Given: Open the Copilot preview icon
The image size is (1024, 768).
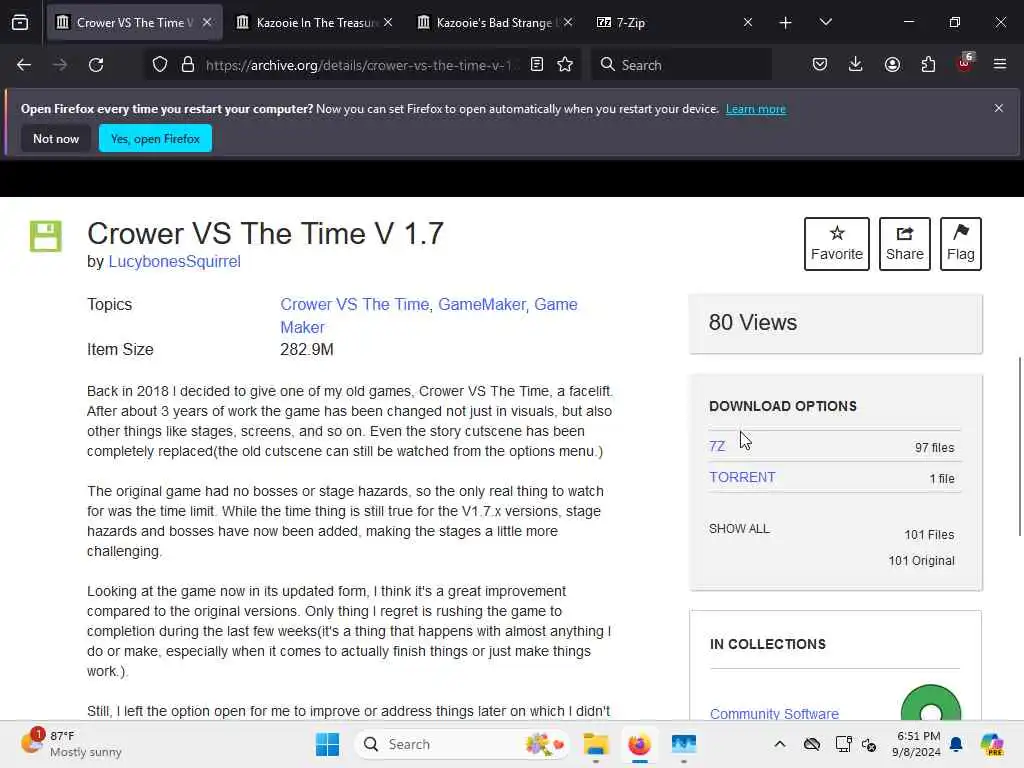Looking at the screenshot, I should tap(992, 744).
